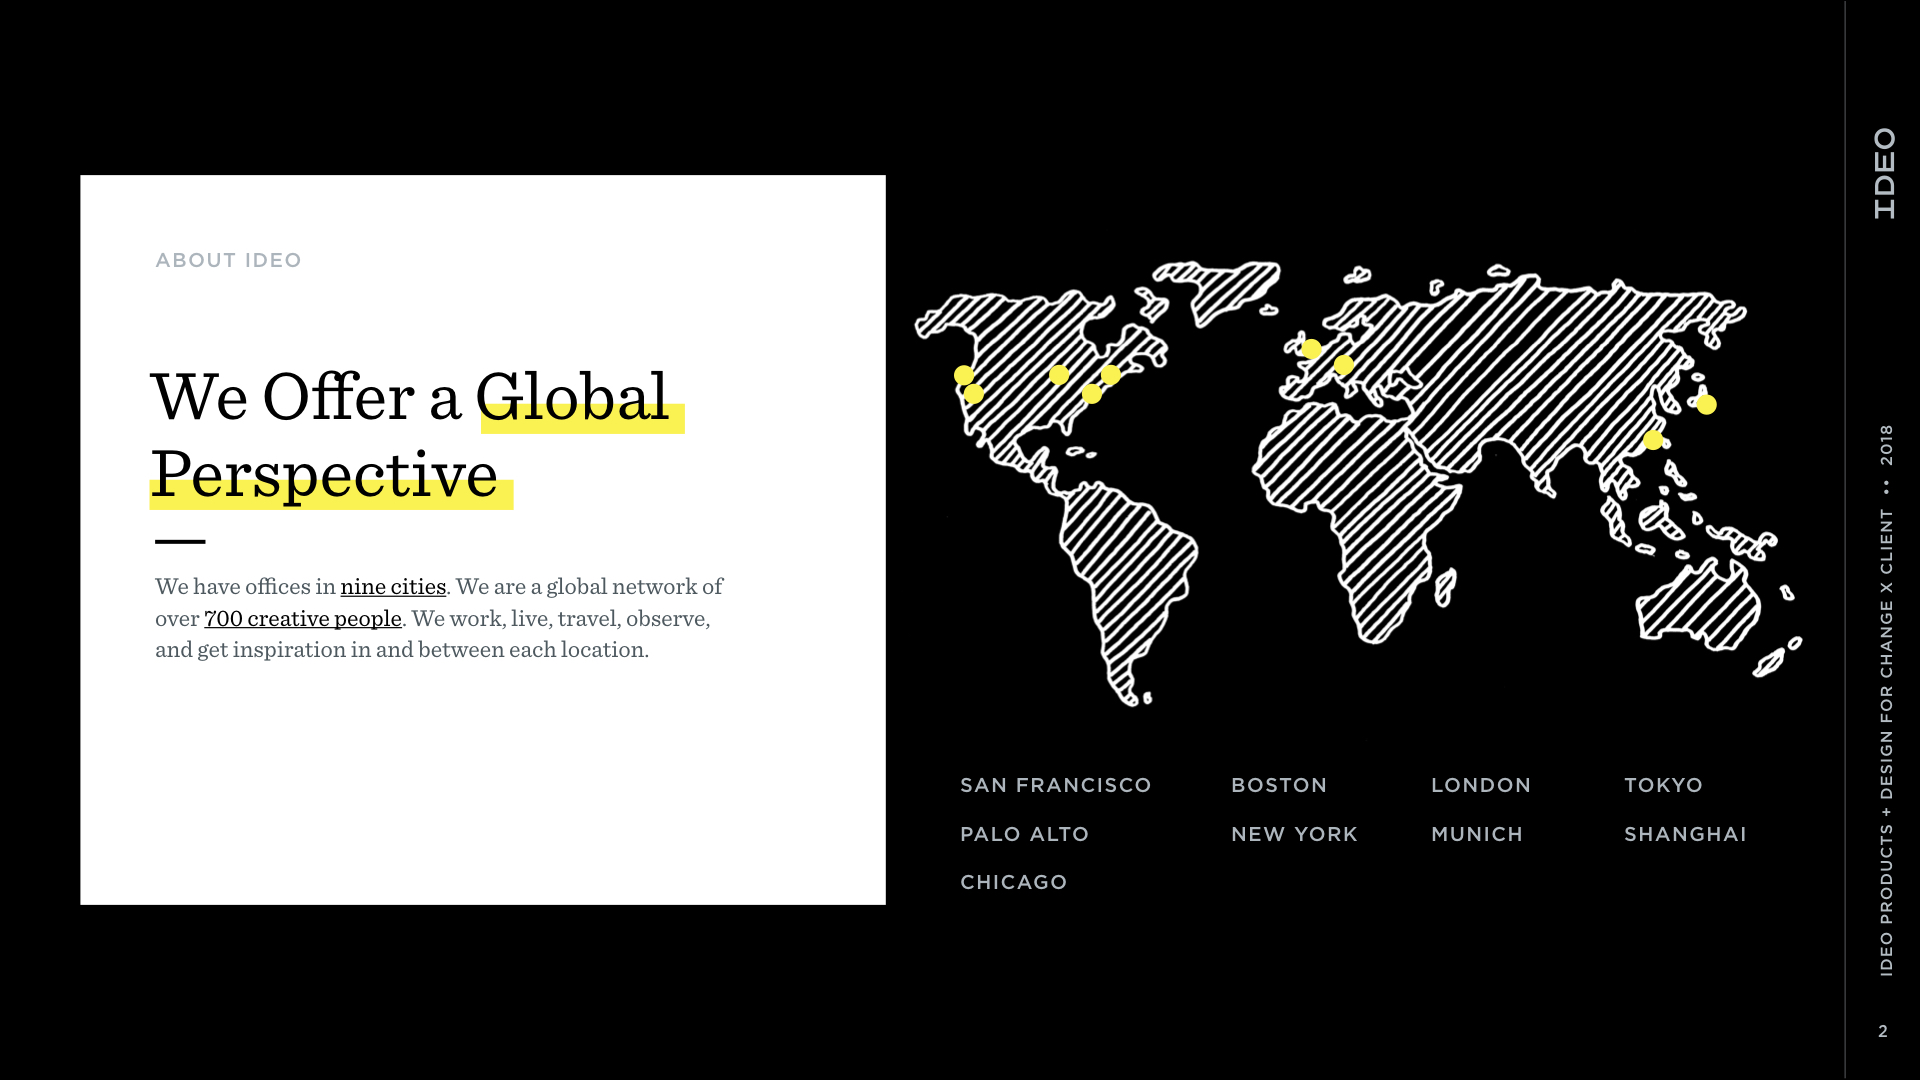This screenshot has width=1920, height=1080.
Task: Click the NEW YORK city label
Action: pyautogui.click(x=1294, y=834)
